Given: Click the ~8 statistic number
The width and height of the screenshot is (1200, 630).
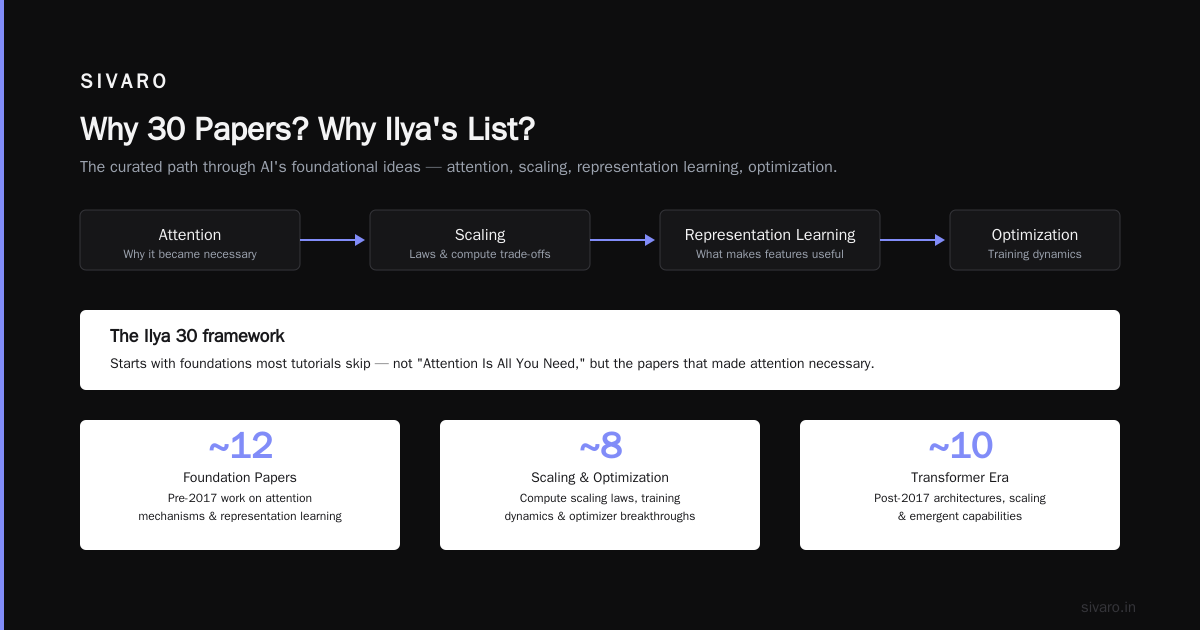Looking at the screenshot, I should tap(600, 446).
